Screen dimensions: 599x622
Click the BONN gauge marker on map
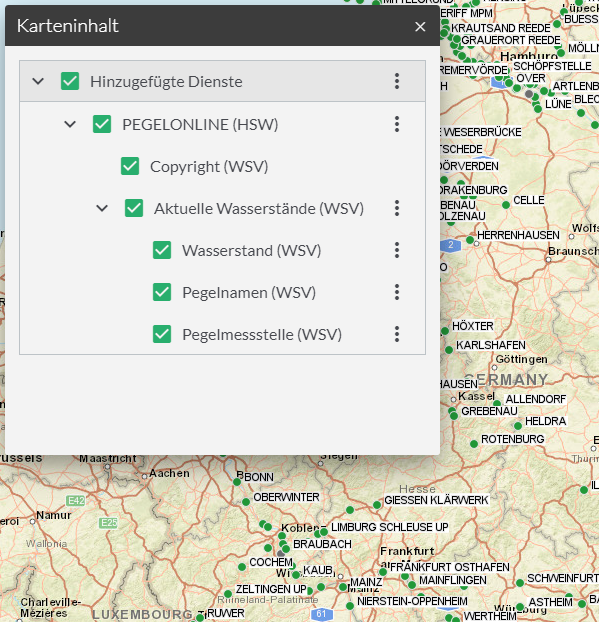[237, 482]
